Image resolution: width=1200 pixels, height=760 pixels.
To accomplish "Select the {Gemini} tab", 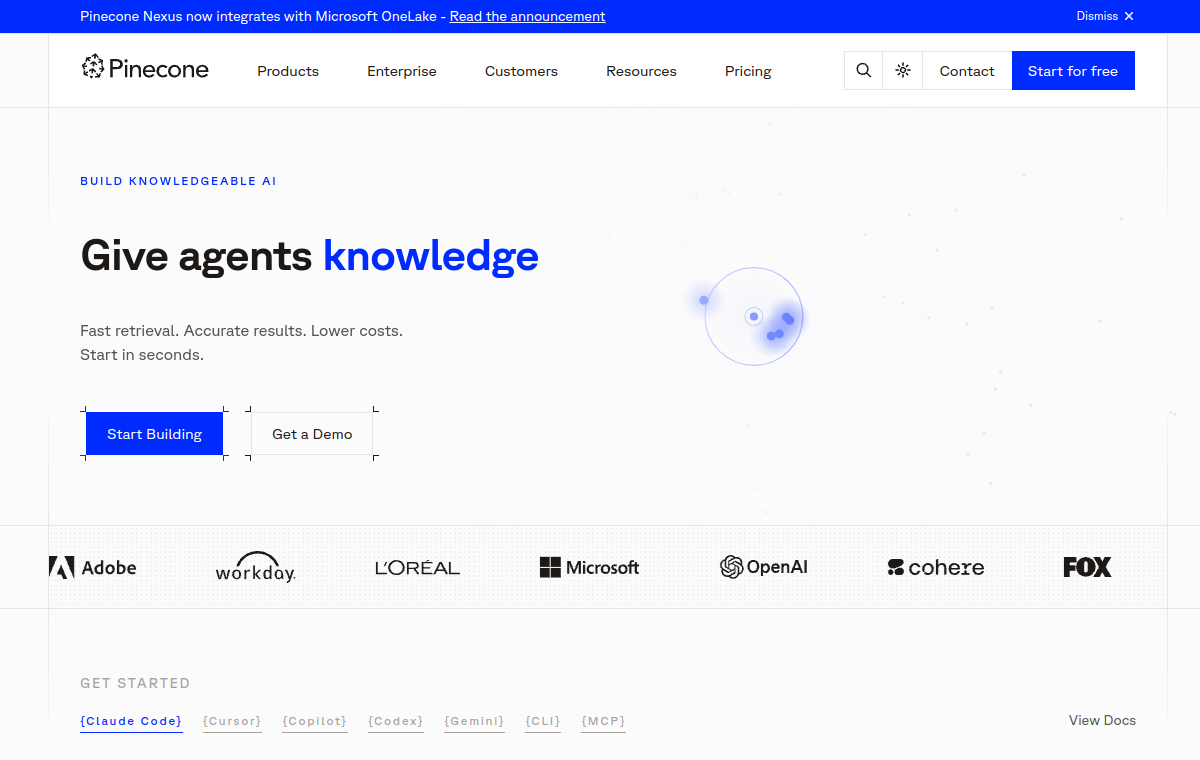I will point(474,721).
